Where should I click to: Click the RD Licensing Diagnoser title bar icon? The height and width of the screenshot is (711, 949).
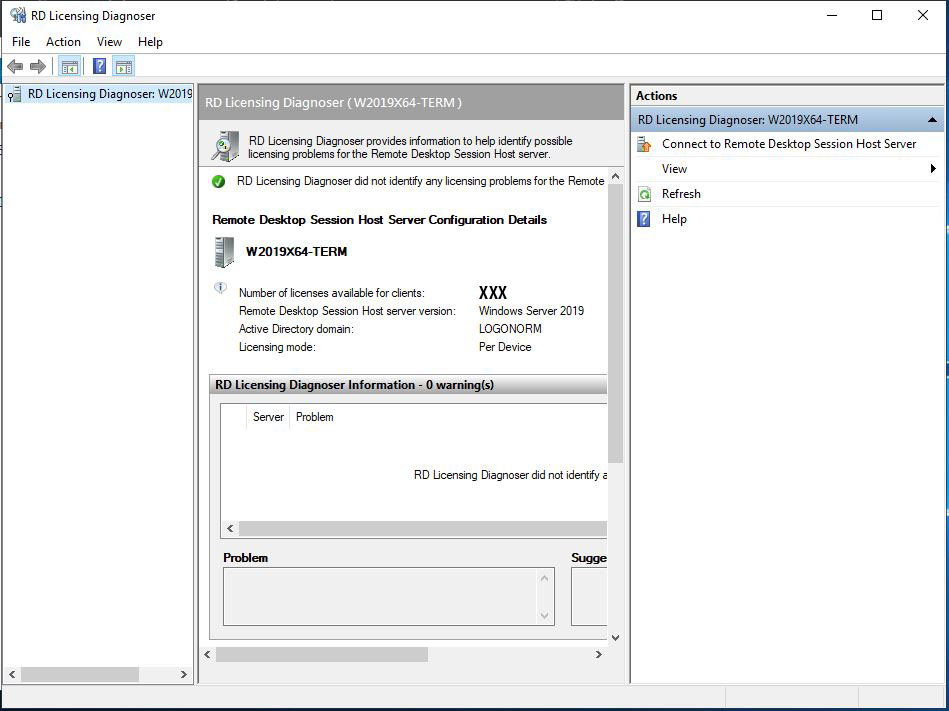pyautogui.click(x=18, y=15)
